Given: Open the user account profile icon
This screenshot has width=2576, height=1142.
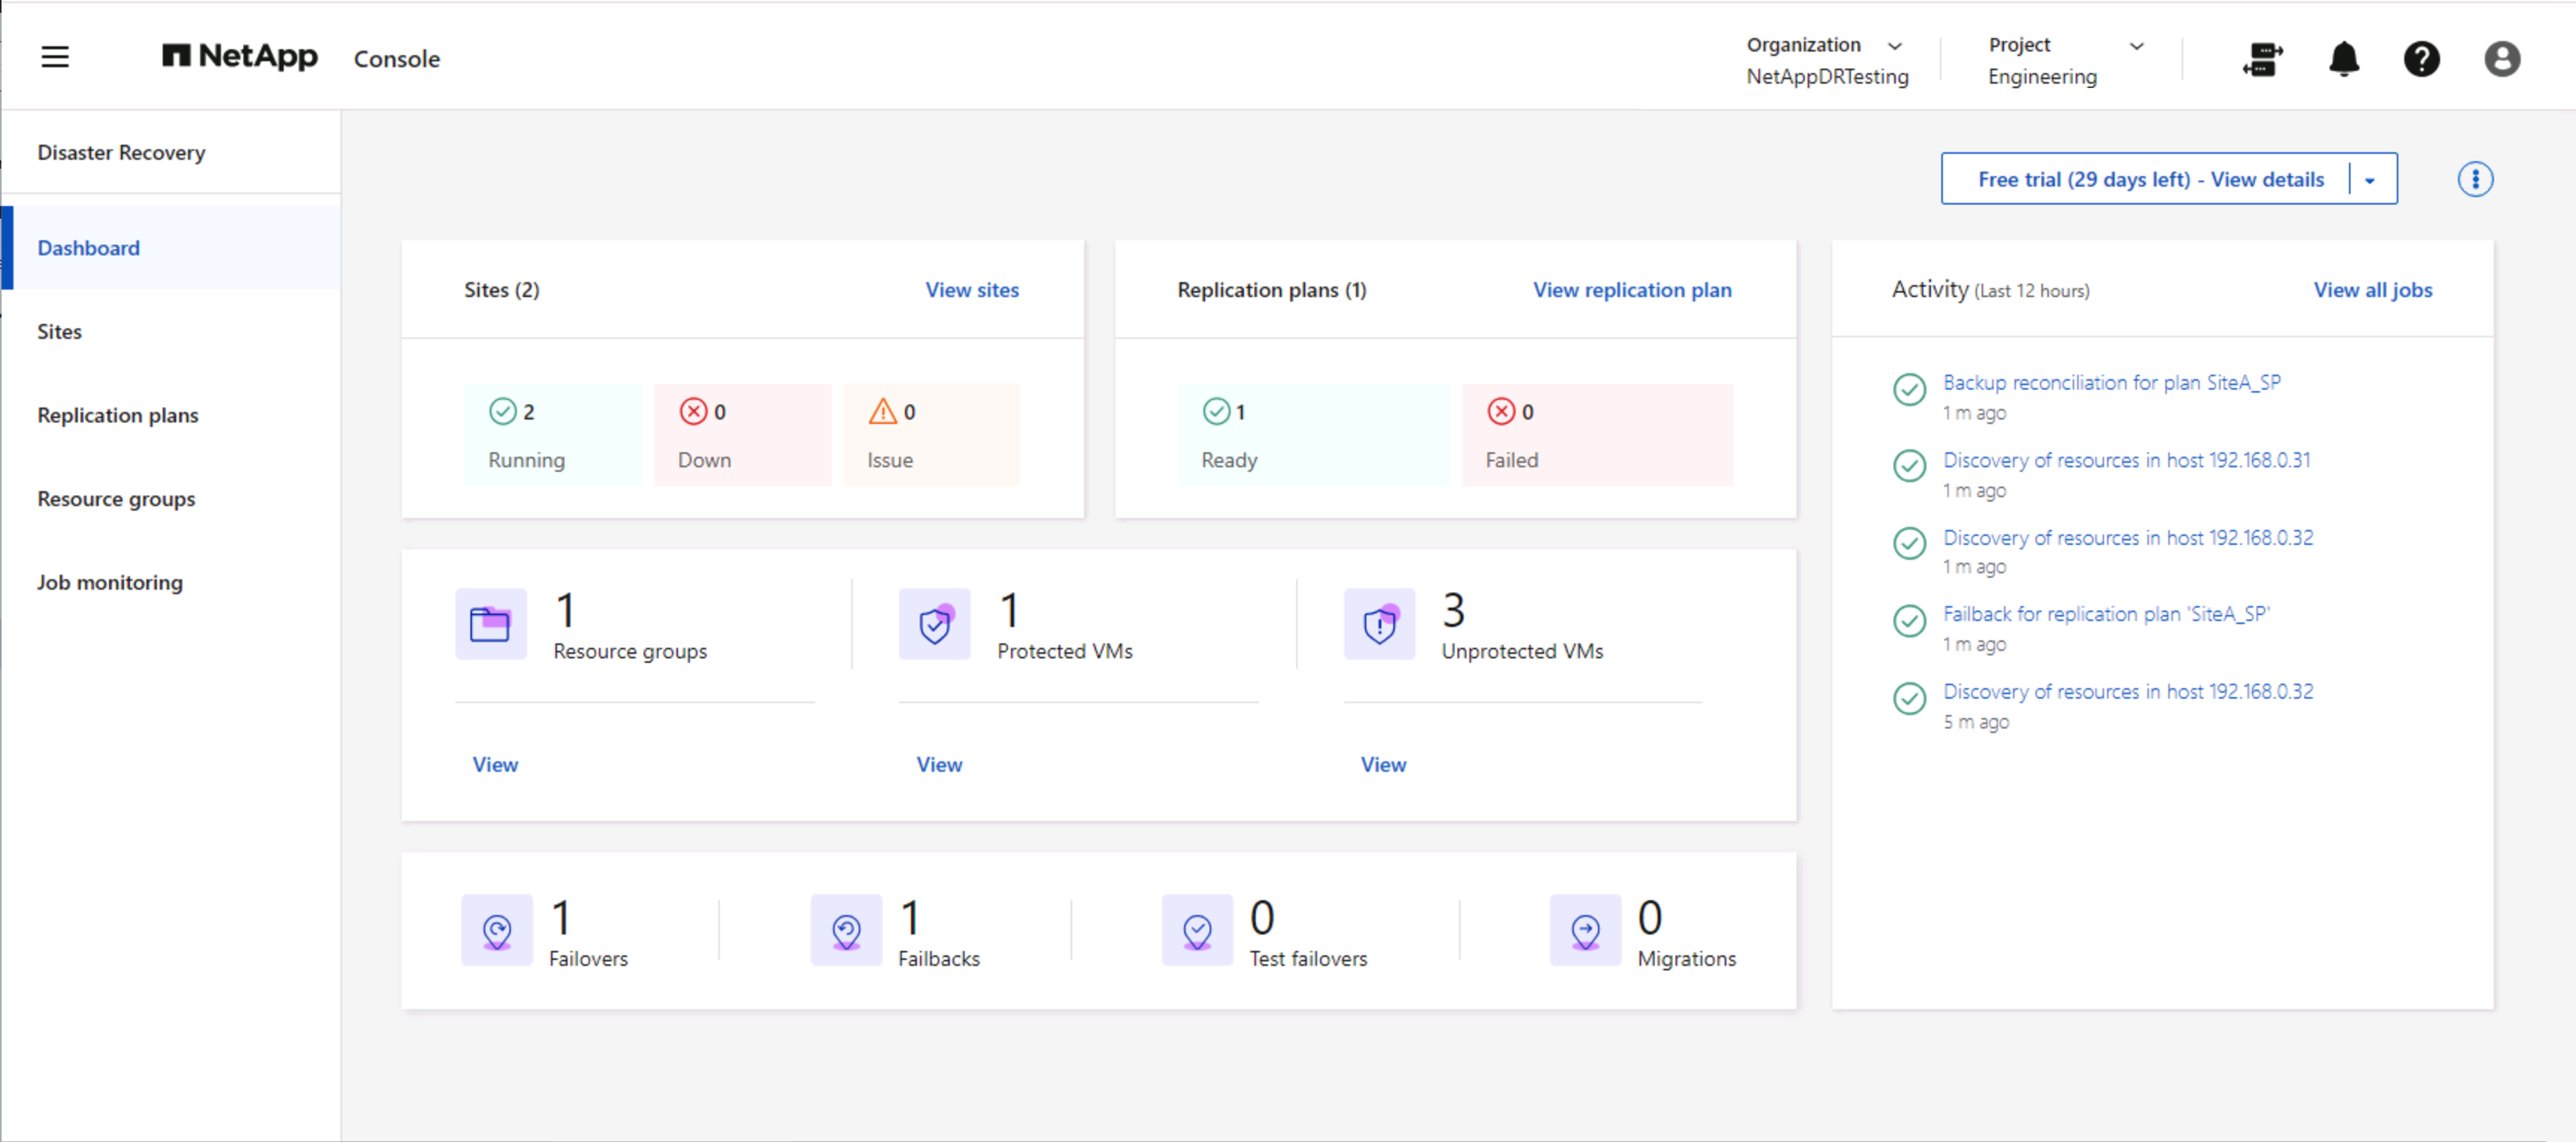Looking at the screenshot, I should 2501,59.
